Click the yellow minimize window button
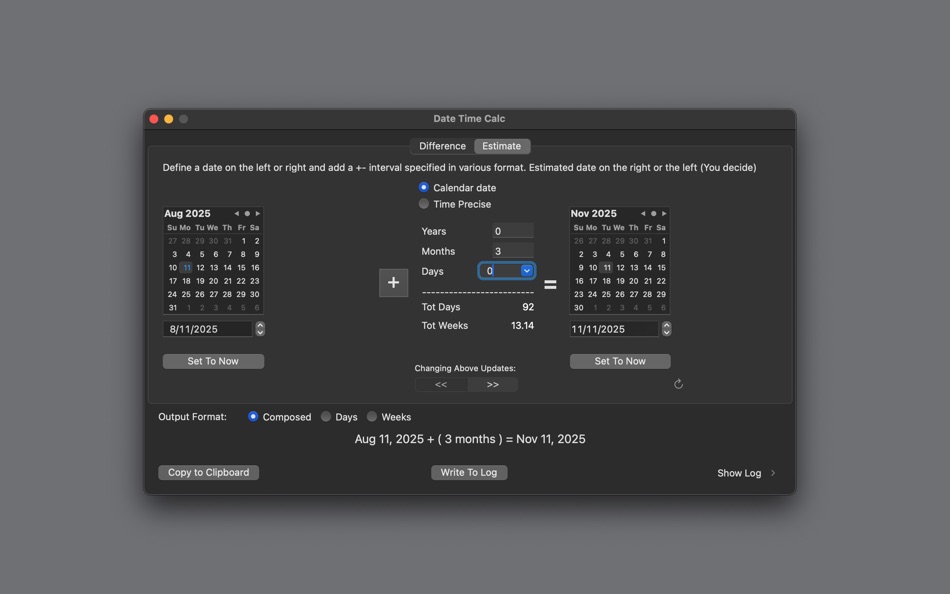The image size is (950, 594). coord(168,119)
